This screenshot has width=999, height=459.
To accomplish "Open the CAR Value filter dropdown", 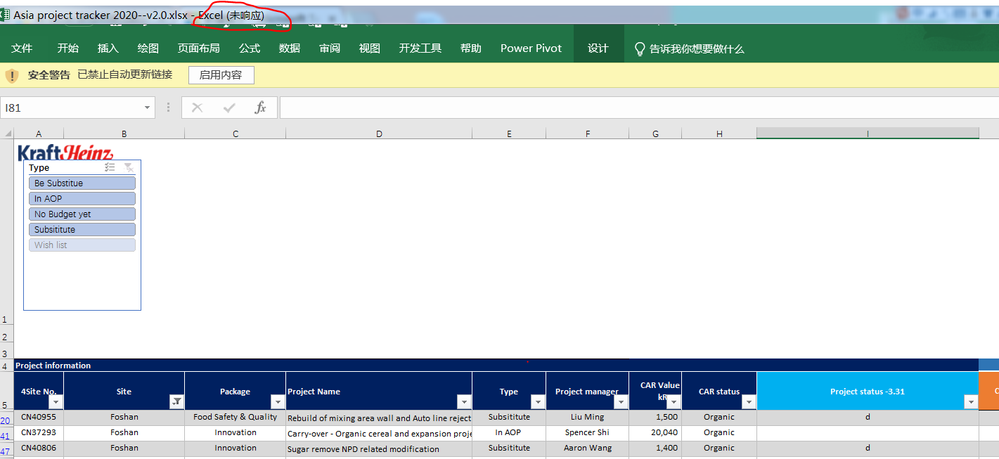I will (674, 402).
